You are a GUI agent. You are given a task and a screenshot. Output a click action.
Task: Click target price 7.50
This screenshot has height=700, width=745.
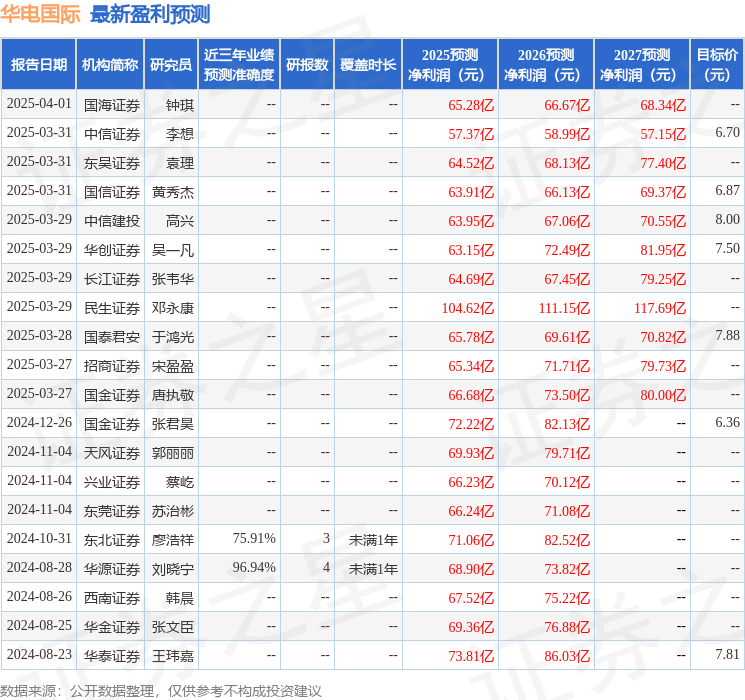point(728,248)
